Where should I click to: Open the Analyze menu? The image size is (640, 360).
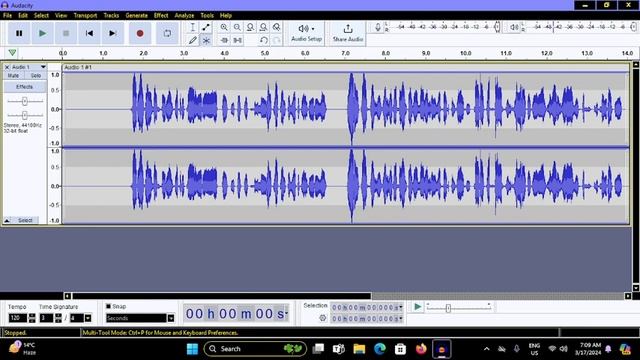click(184, 16)
